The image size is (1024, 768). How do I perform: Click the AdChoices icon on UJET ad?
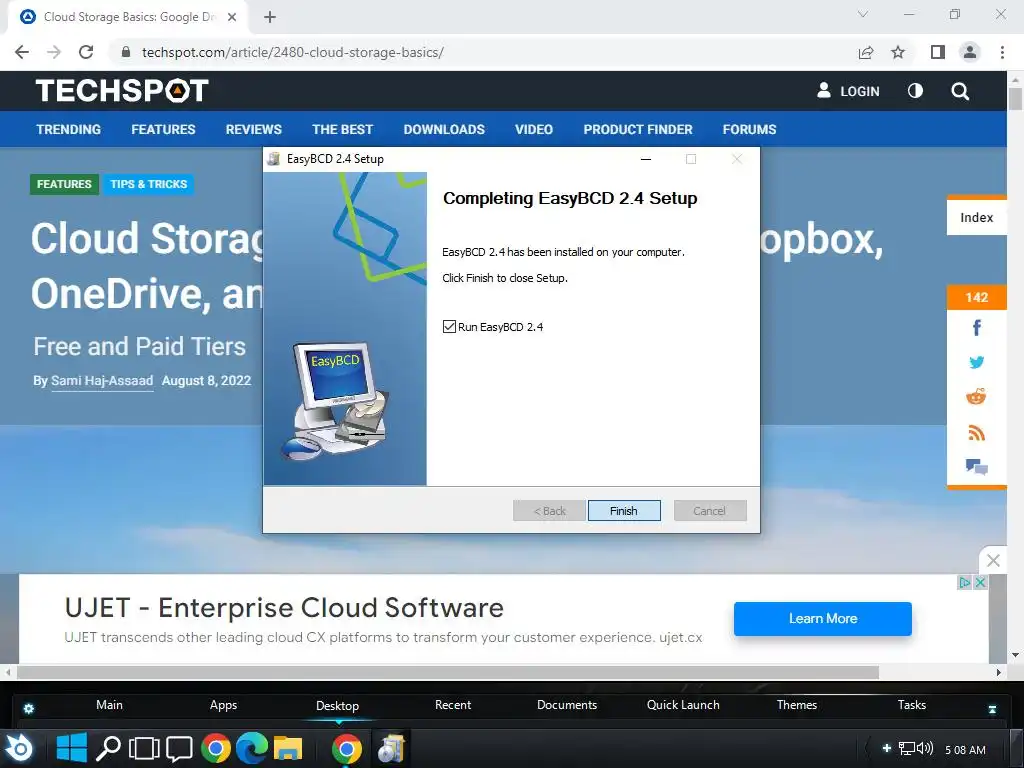point(964,583)
